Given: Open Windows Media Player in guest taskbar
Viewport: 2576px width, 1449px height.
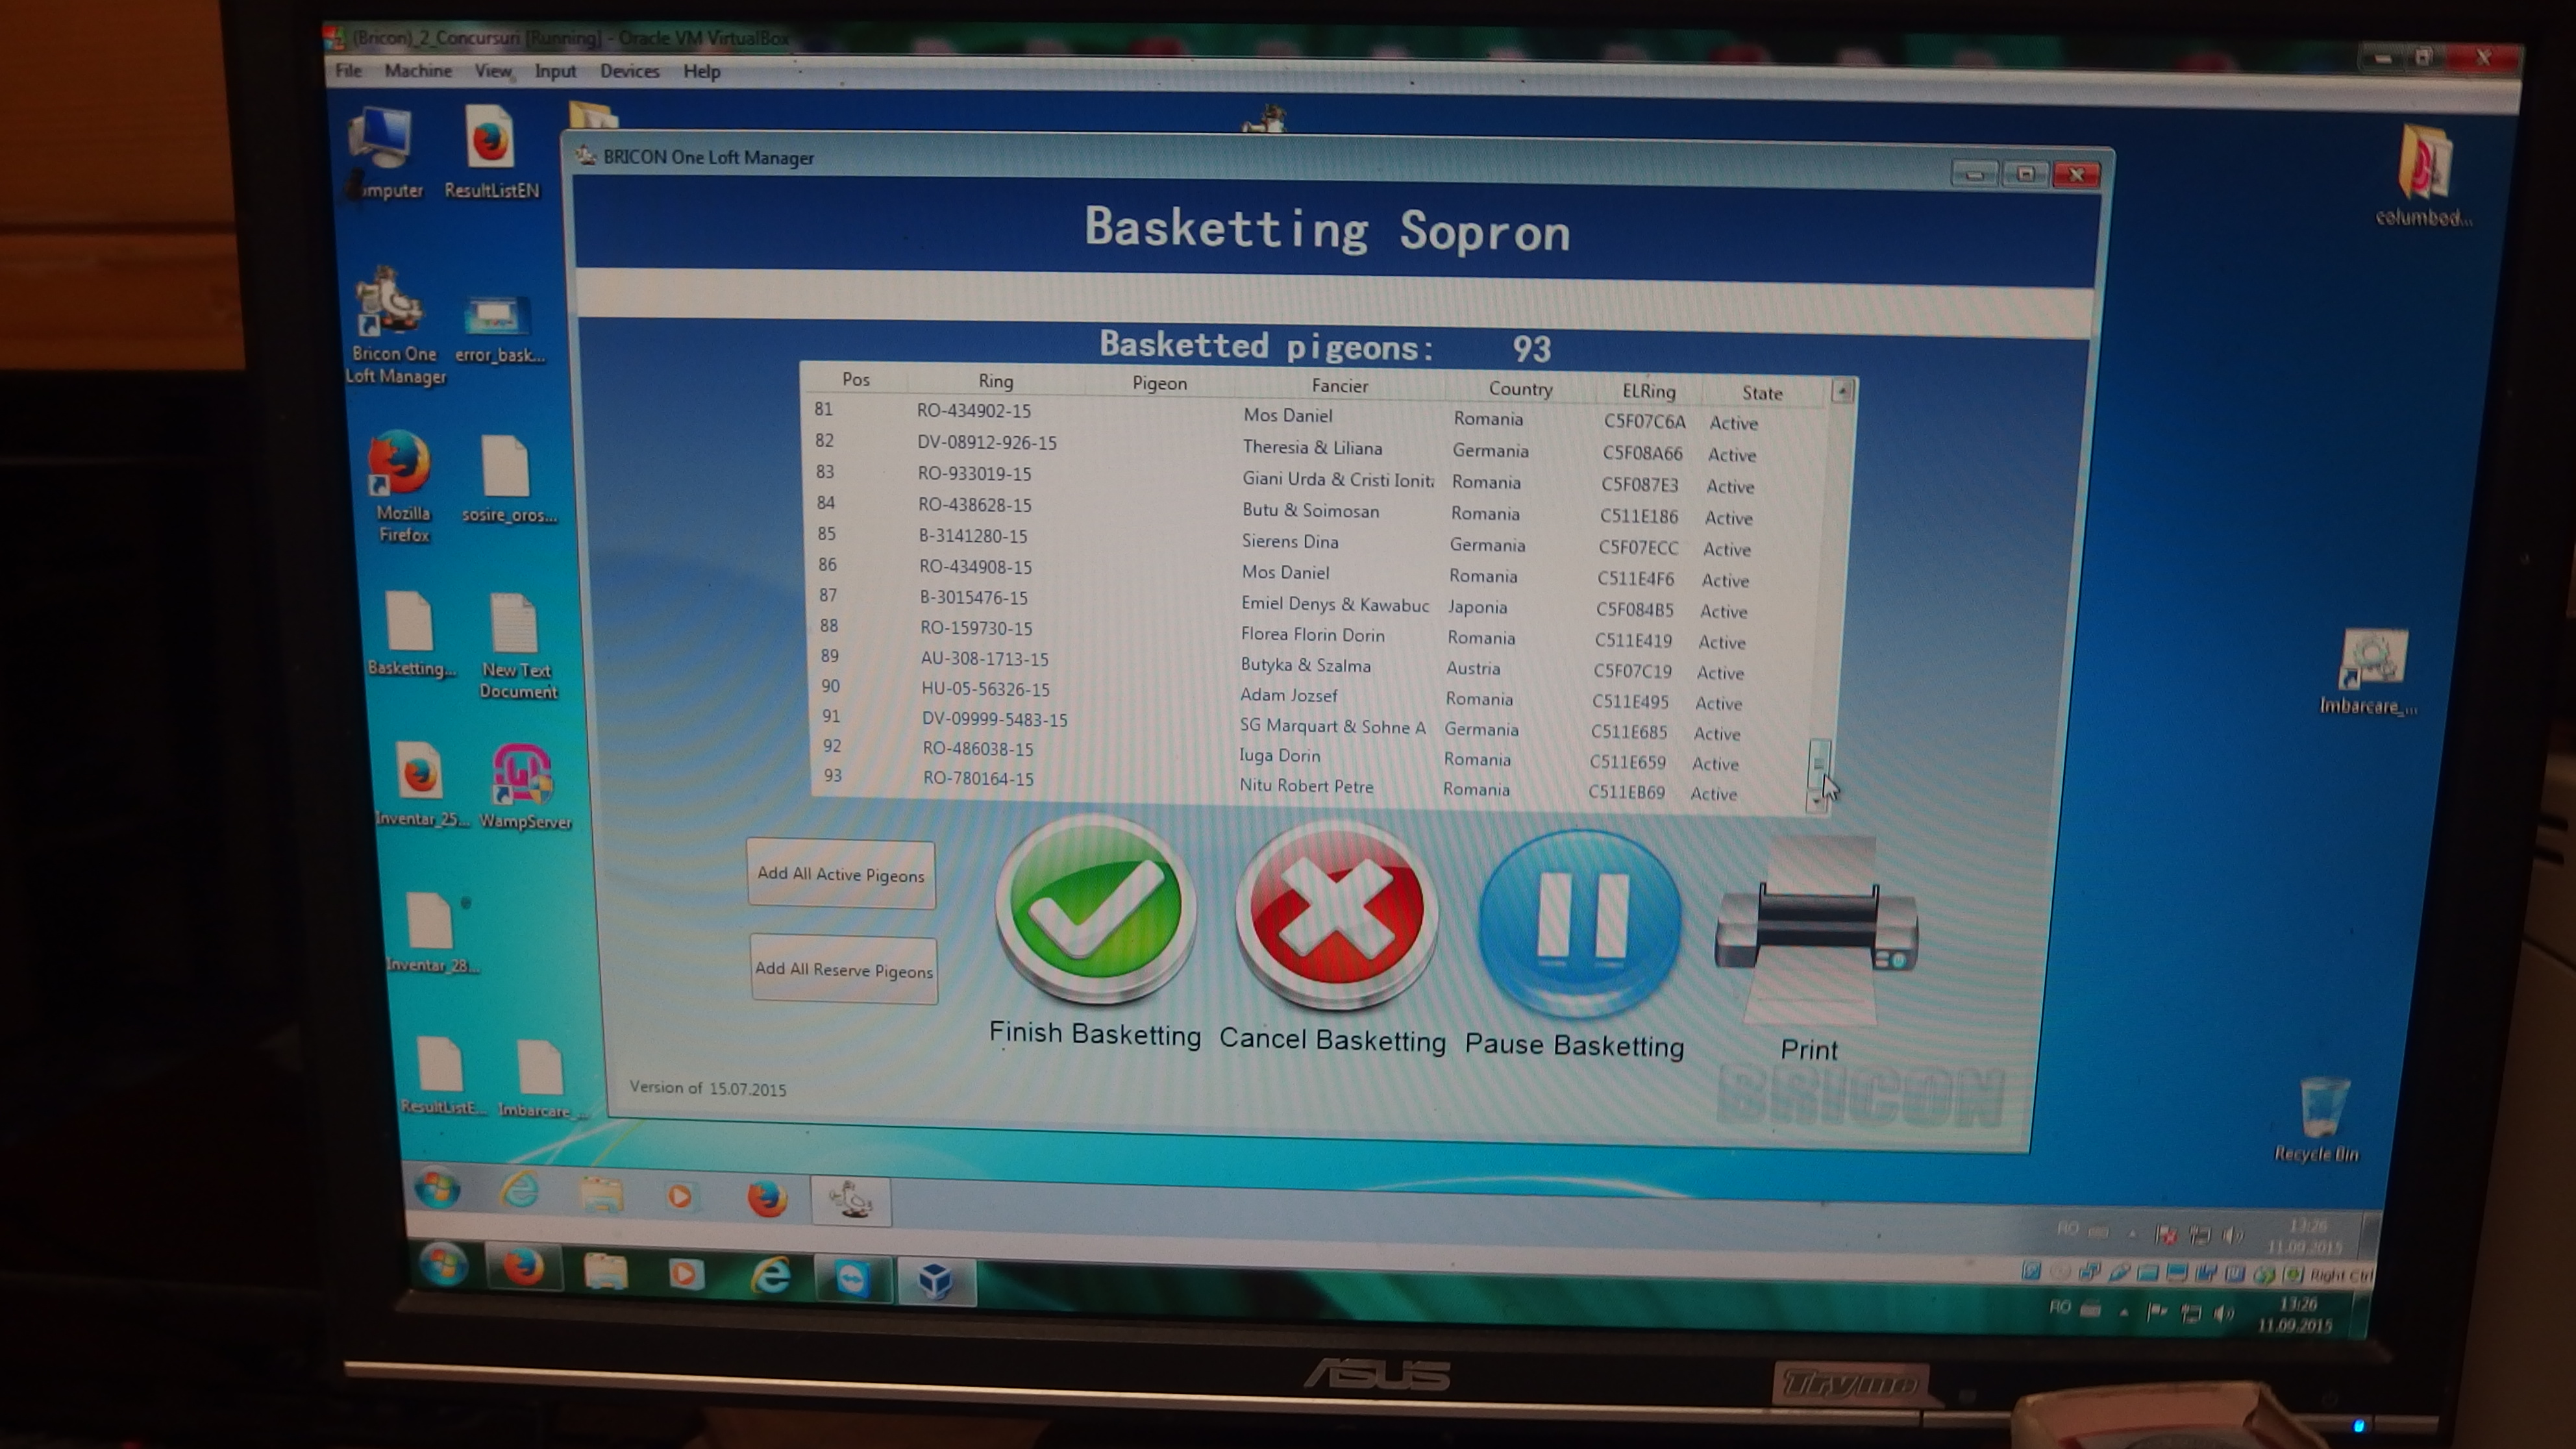Looking at the screenshot, I should (x=680, y=1197).
